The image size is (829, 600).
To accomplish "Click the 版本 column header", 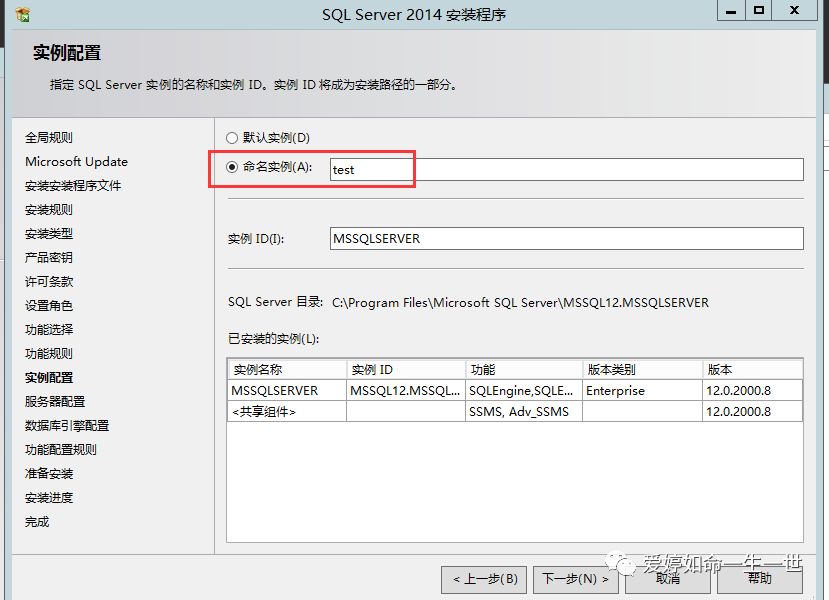I will coord(752,370).
